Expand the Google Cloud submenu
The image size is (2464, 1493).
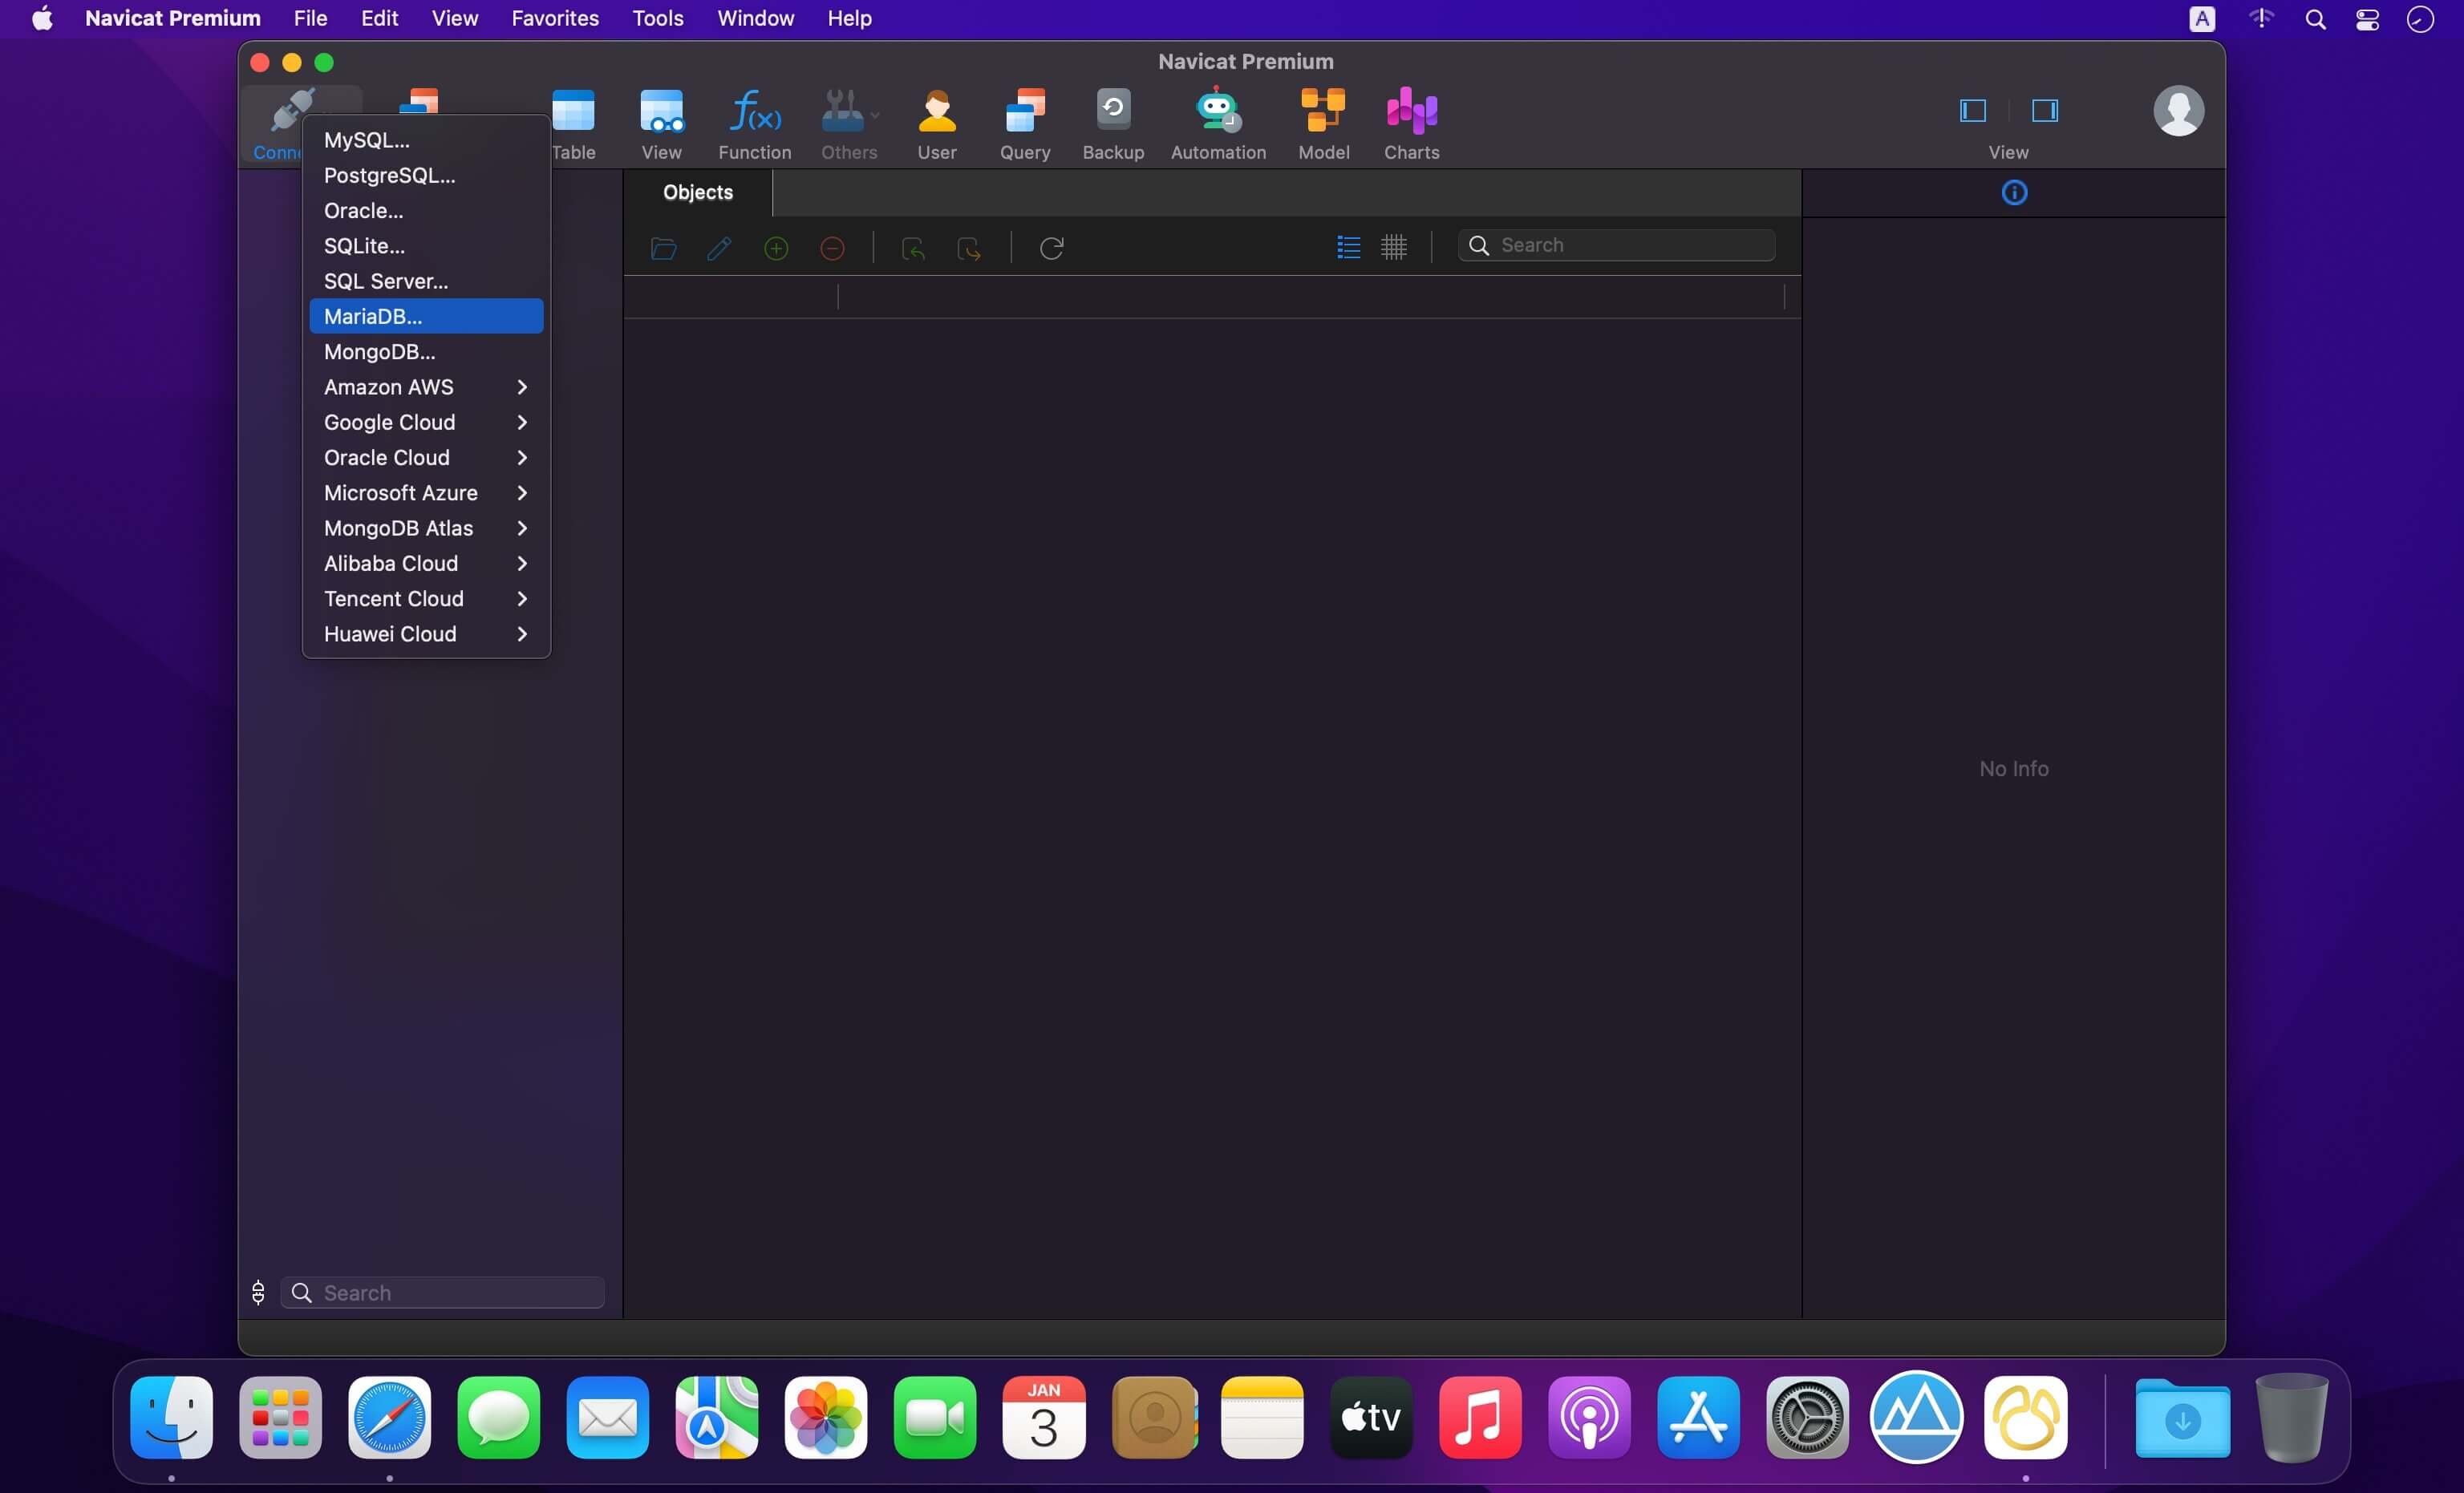tap(426, 422)
